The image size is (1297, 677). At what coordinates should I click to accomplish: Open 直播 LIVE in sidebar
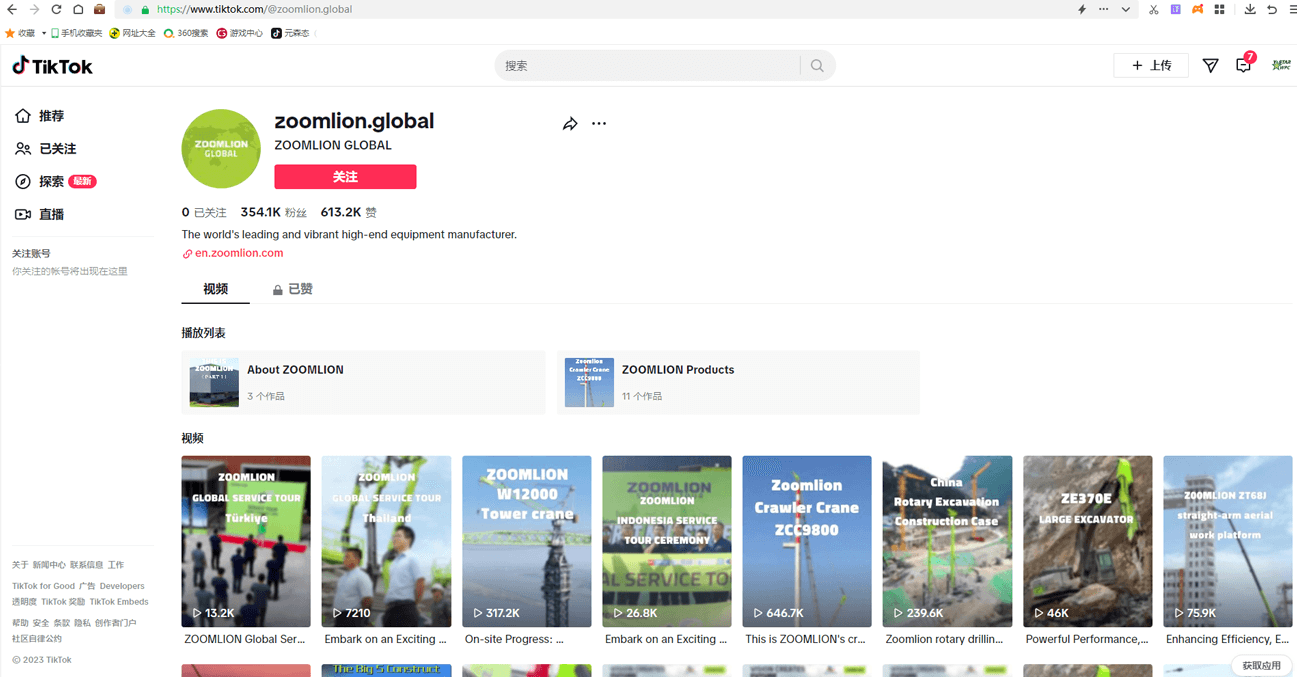[40, 215]
